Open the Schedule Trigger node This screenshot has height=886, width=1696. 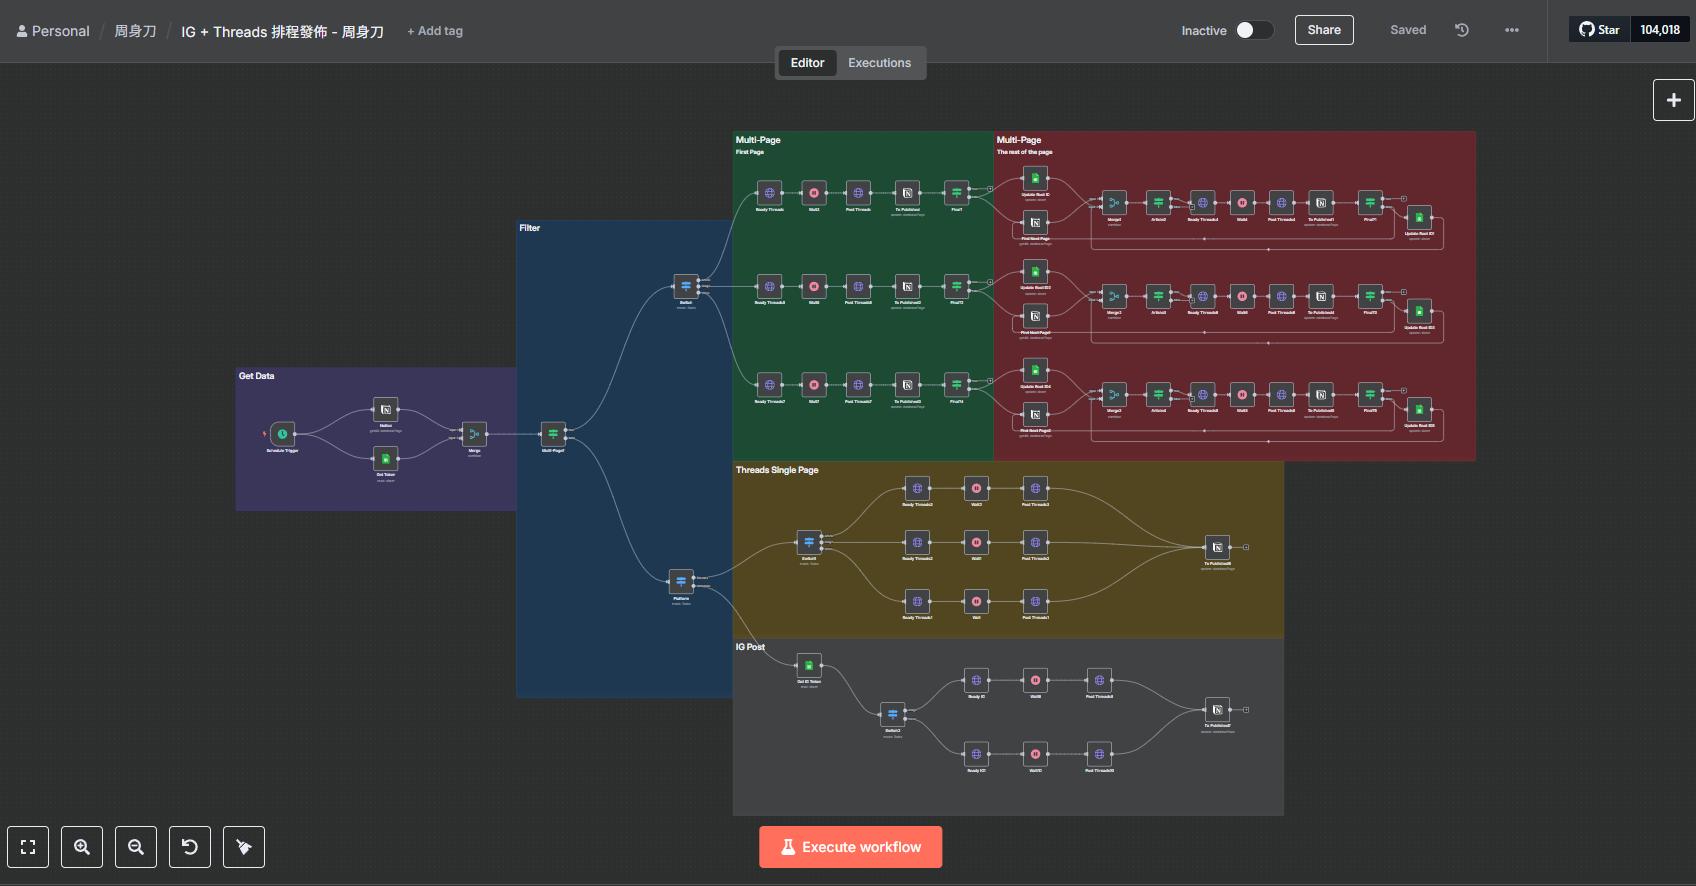point(282,434)
